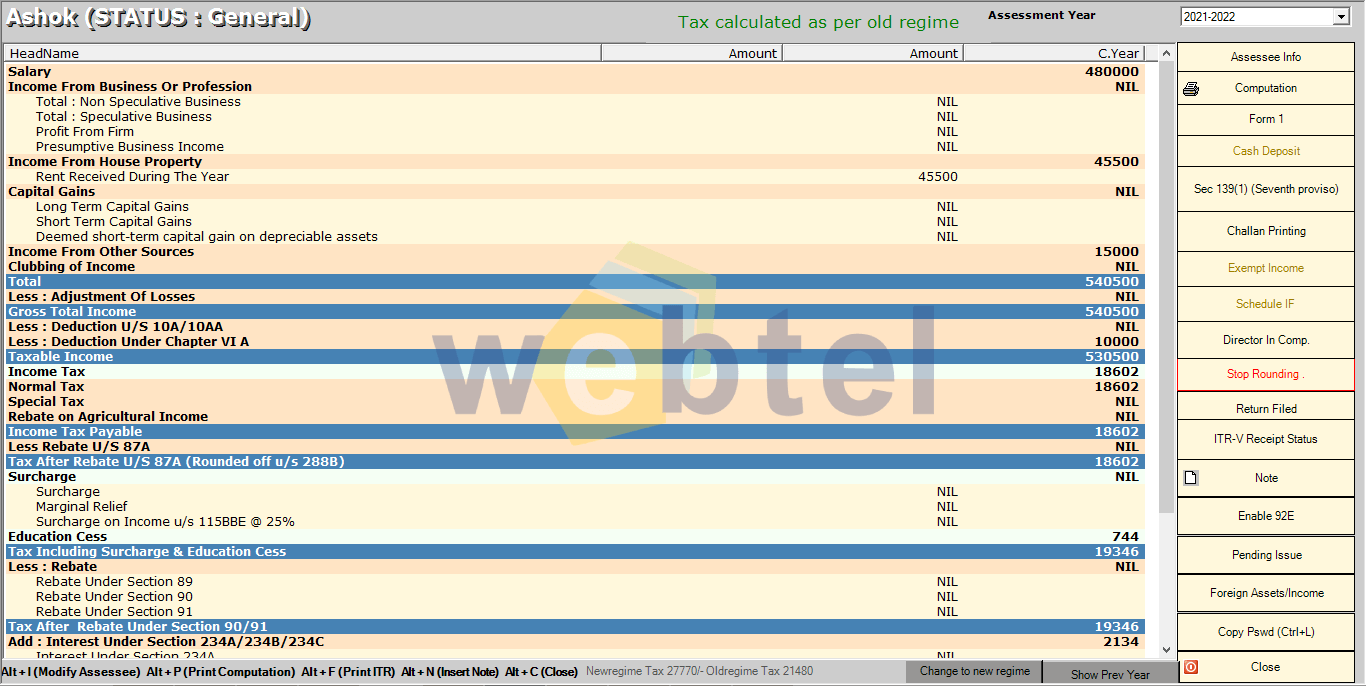The image size is (1366, 686).
Task: Select the Taxable Income row
Action: (x=575, y=357)
